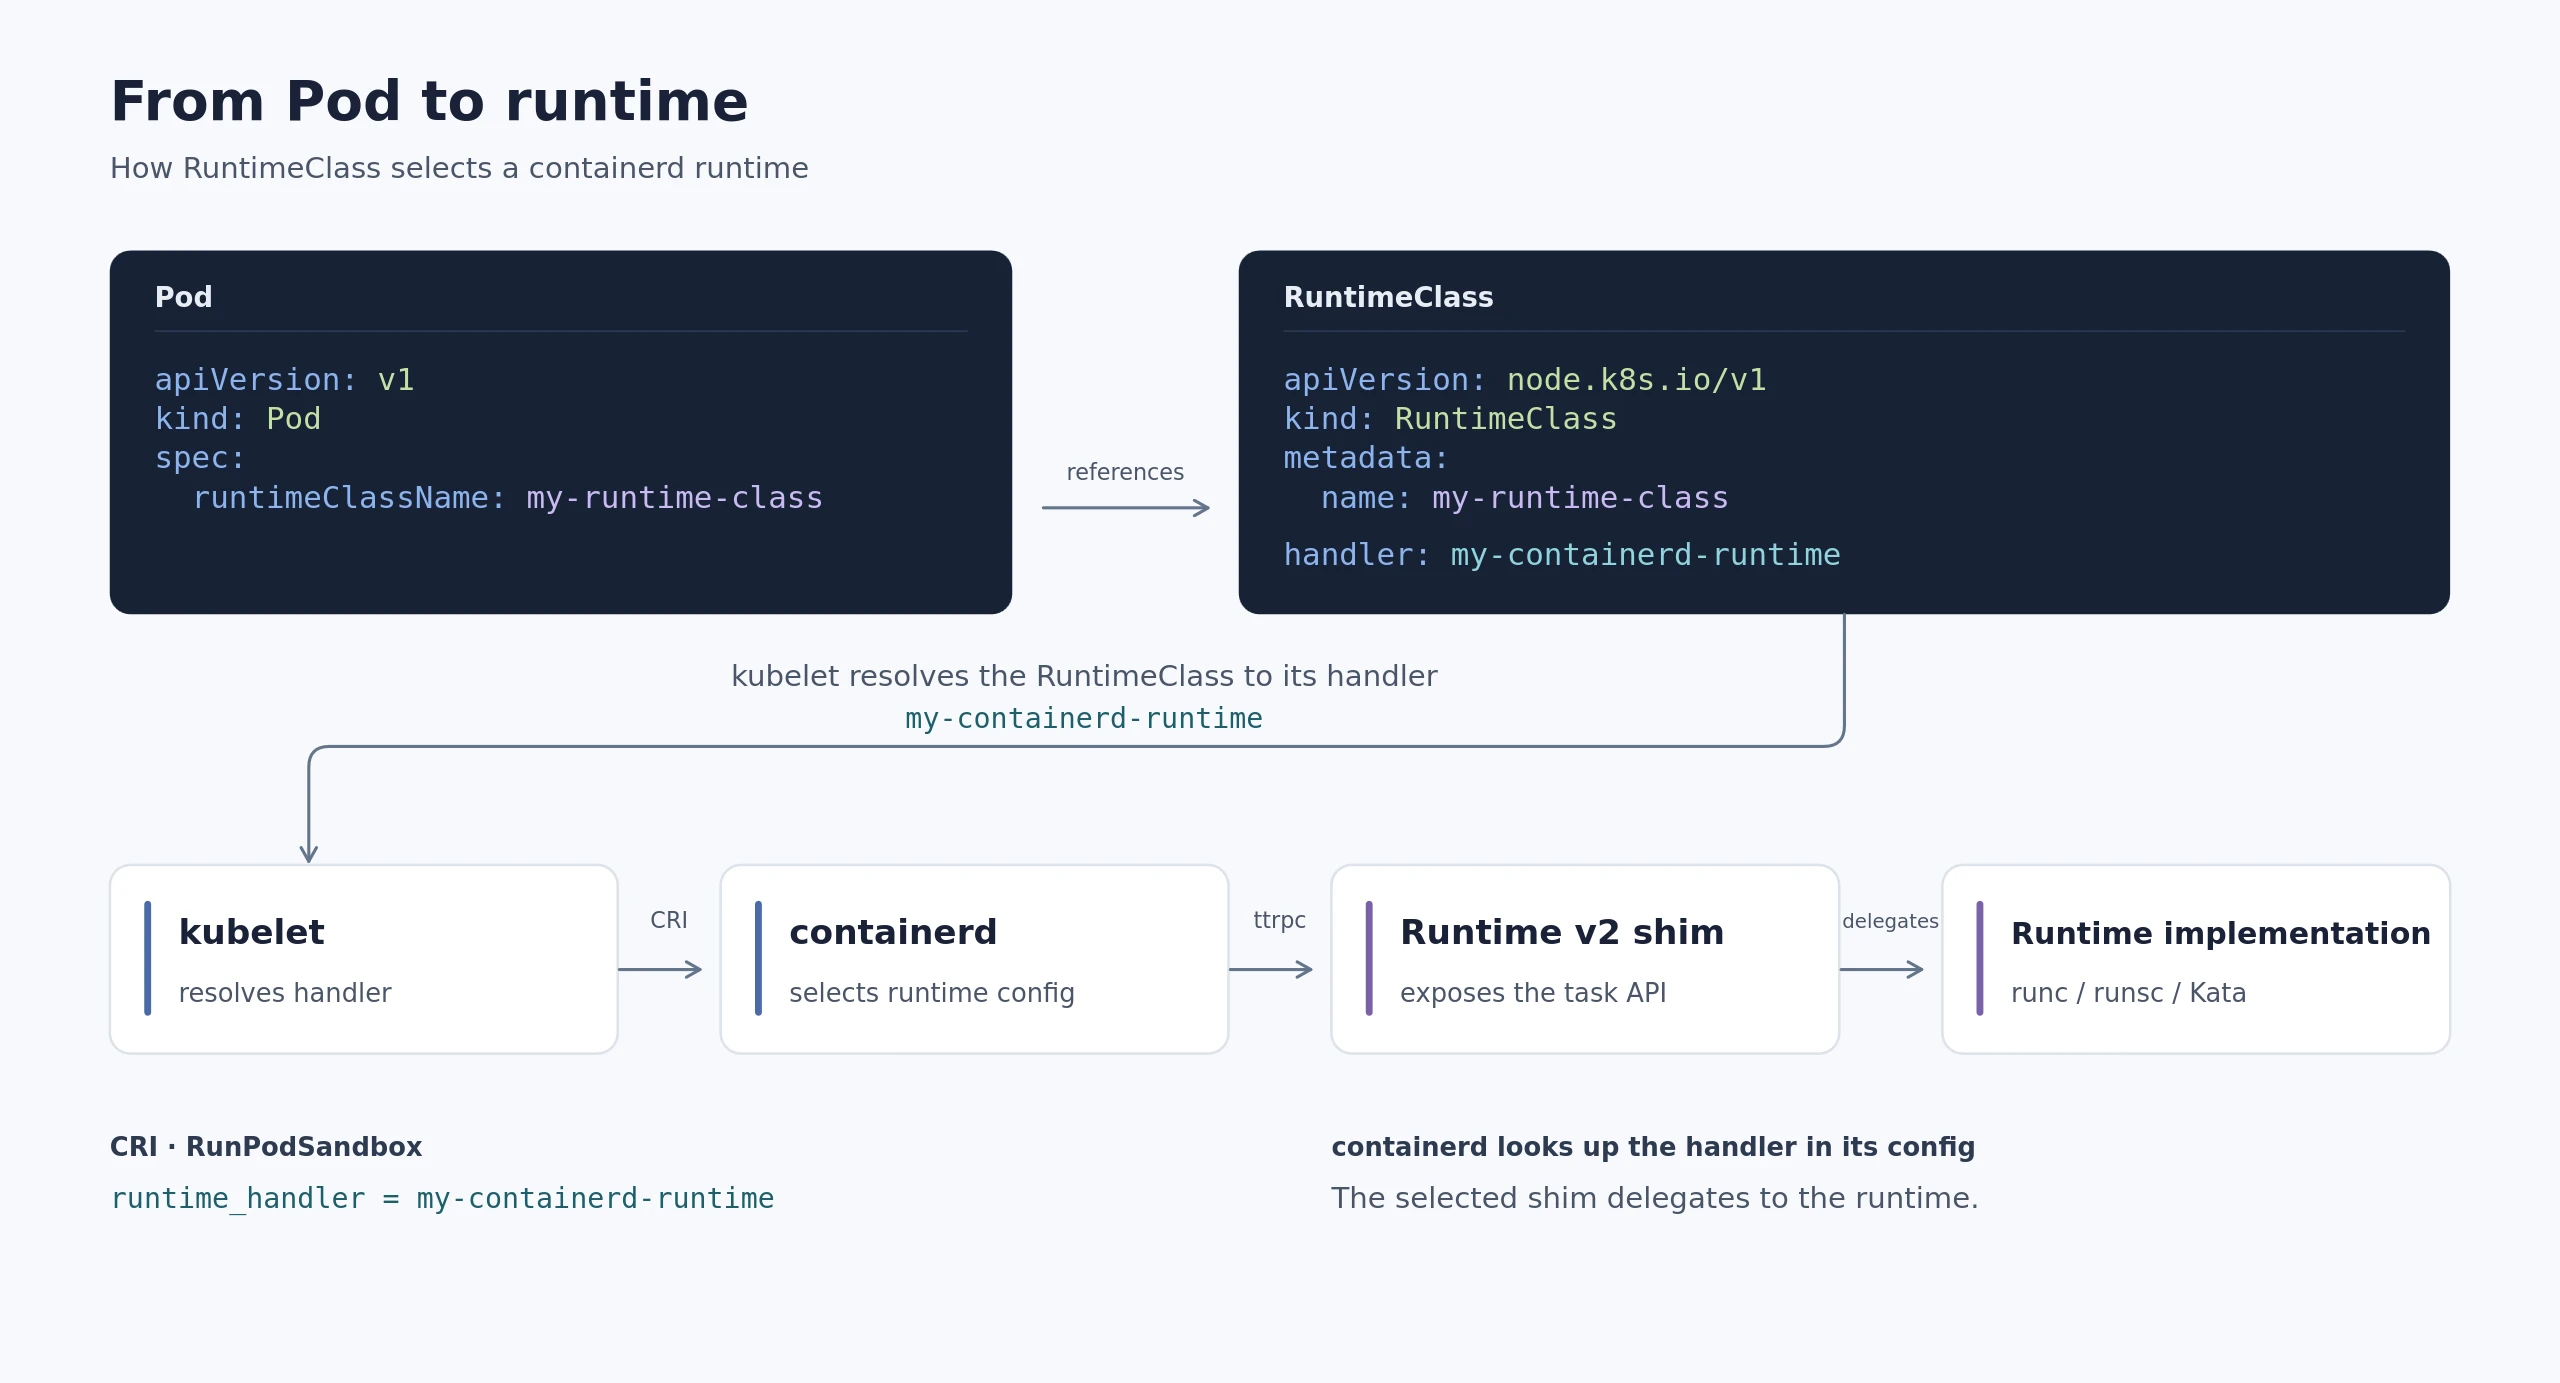Select the 'apiVersion: v1' line
Image resolution: width=2560 pixels, height=1383 pixels.
[284, 380]
